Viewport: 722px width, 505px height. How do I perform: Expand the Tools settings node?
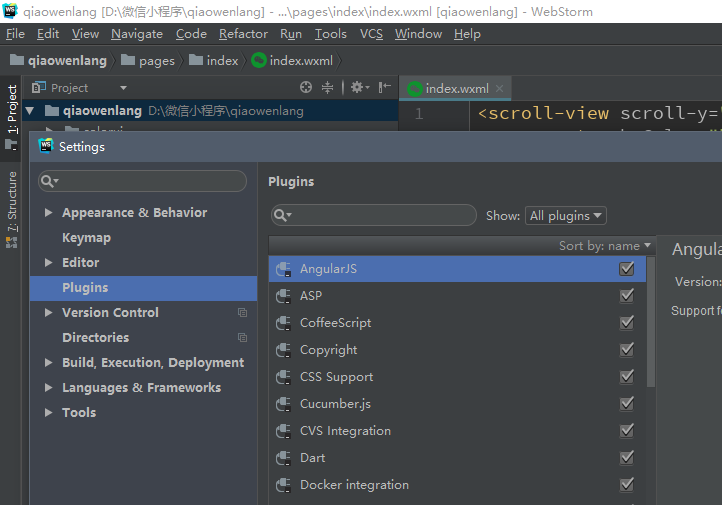tap(48, 412)
